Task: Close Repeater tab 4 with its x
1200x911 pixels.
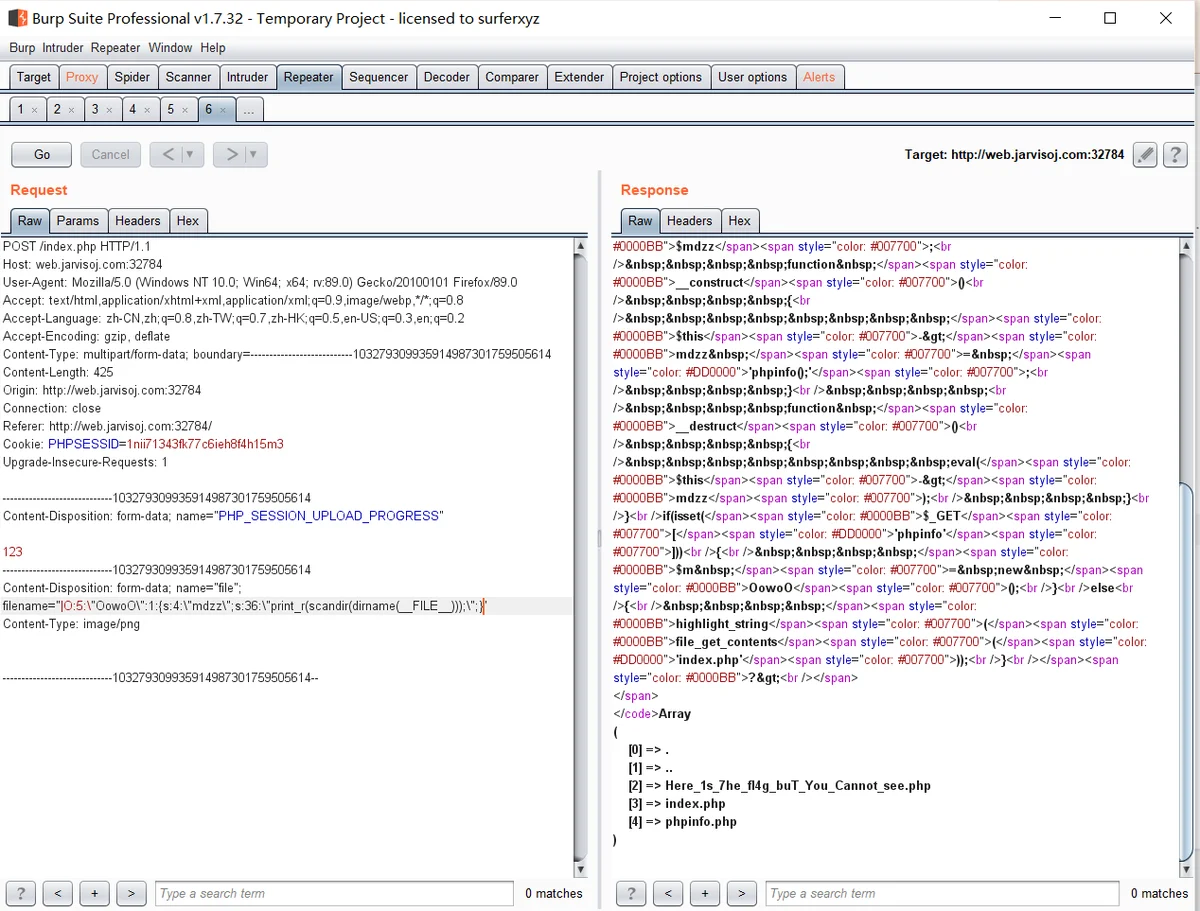Action: pyautogui.click(x=146, y=110)
